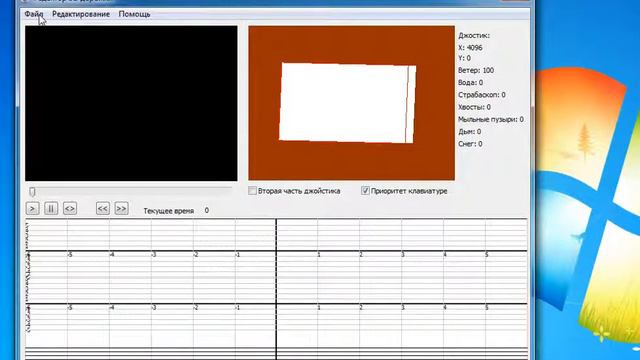
Task: Click the black video preview area
Action: [131, 103]
